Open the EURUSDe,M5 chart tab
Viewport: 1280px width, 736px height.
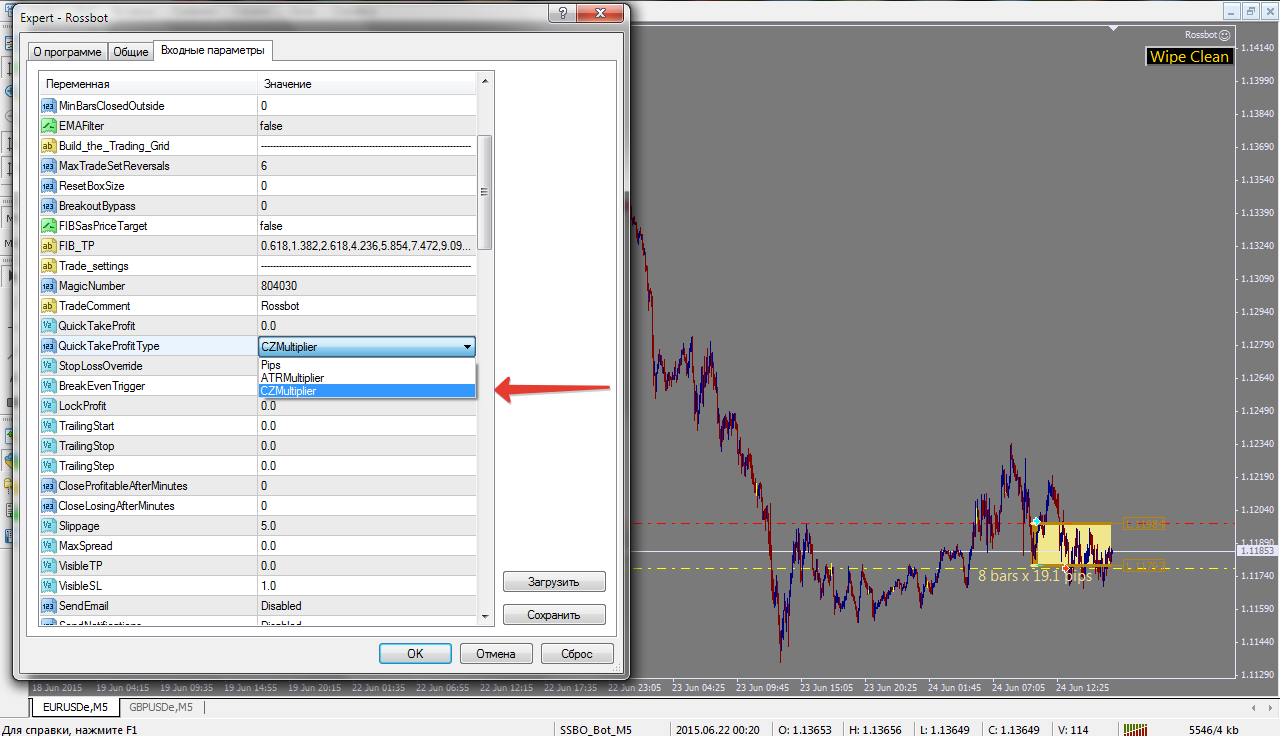tap(75, 707)
